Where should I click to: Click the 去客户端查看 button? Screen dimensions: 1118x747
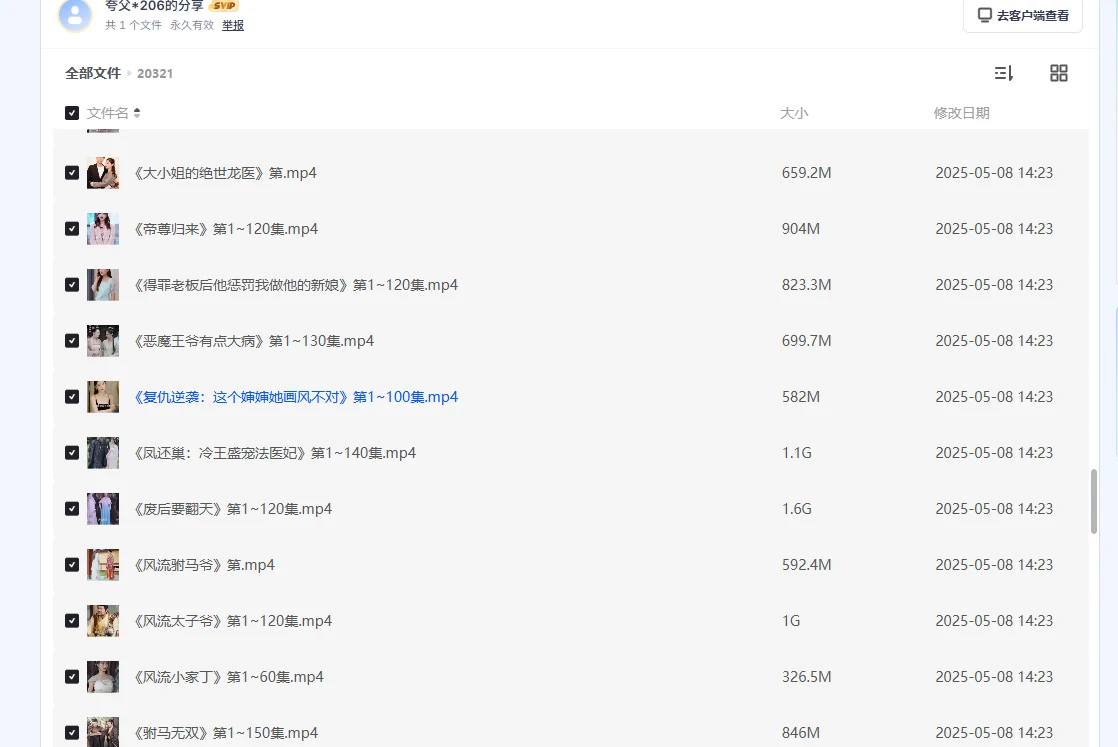coord(1022,15)
